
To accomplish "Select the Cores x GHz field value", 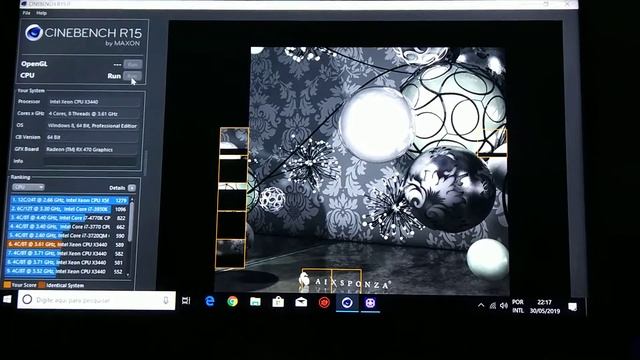I will point(93,113).
